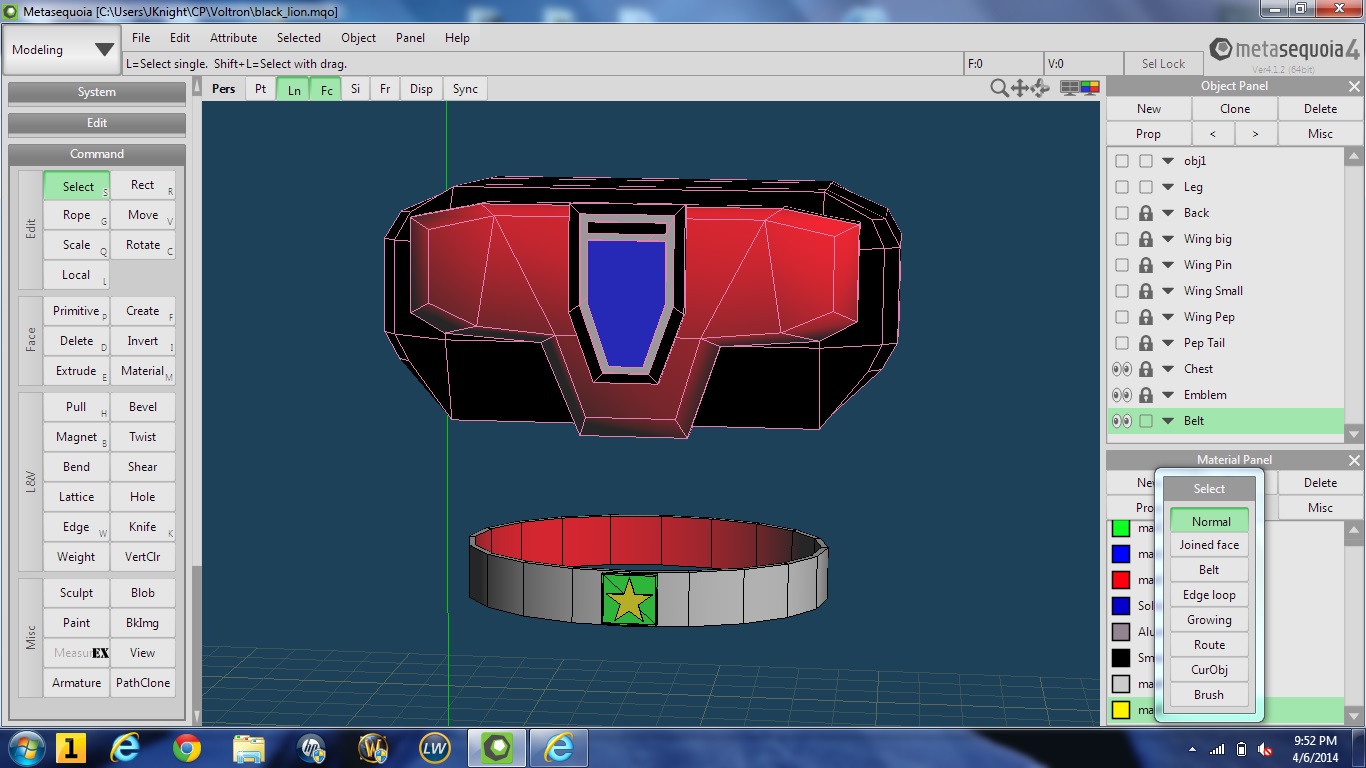Expand the Belt object arrow
The image size is (1366, 768).
[x=1168, y=421]
